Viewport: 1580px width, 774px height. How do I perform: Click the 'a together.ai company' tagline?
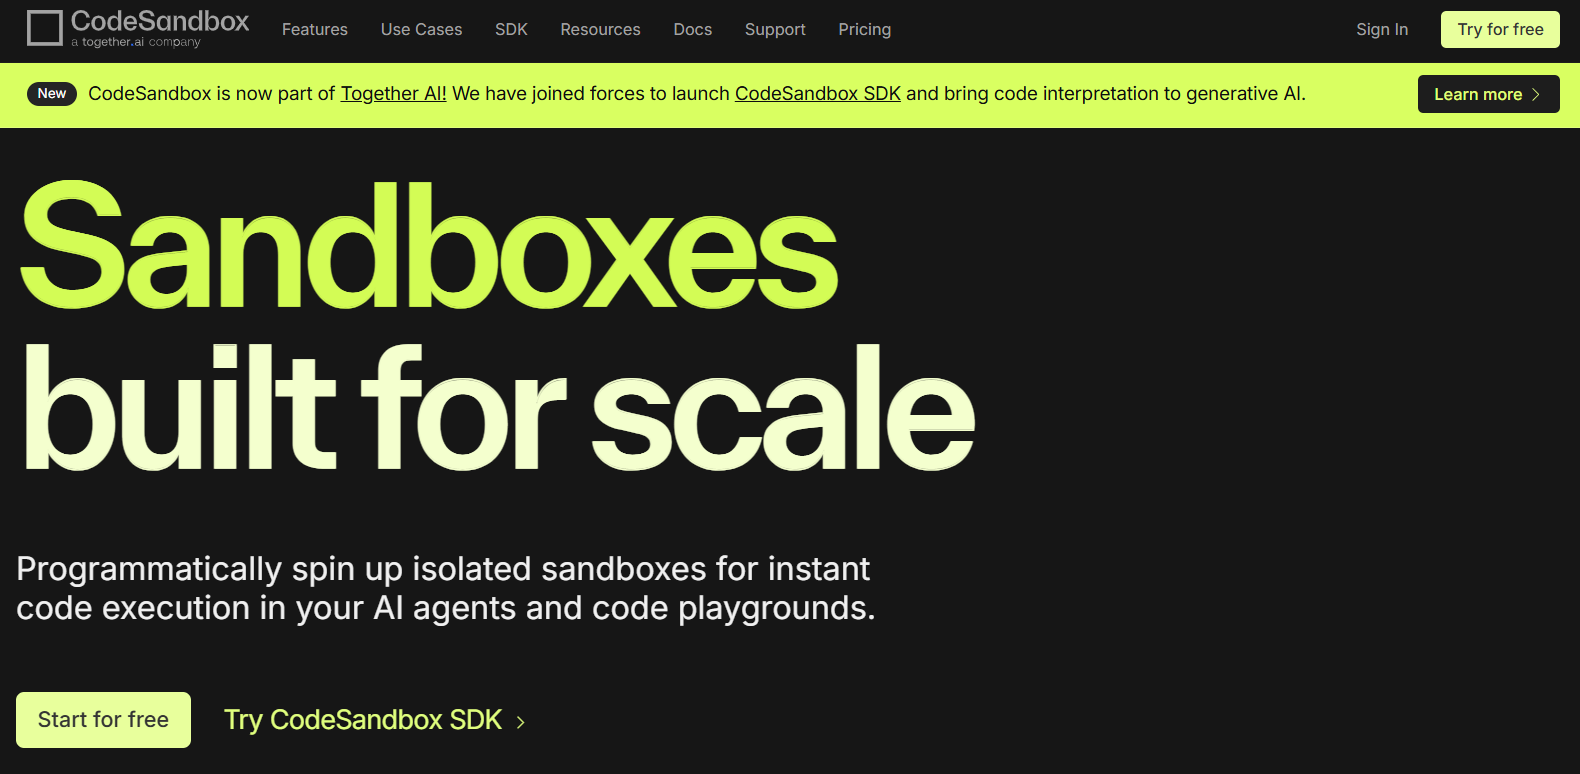click(x=136, y=42)
